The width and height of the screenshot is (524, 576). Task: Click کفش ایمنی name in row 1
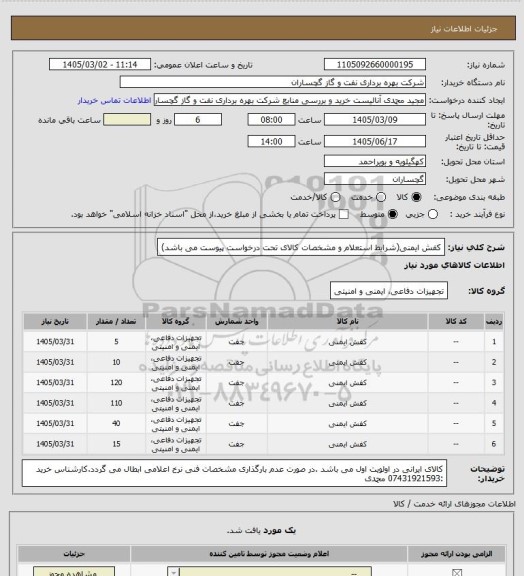pos(348,342)
